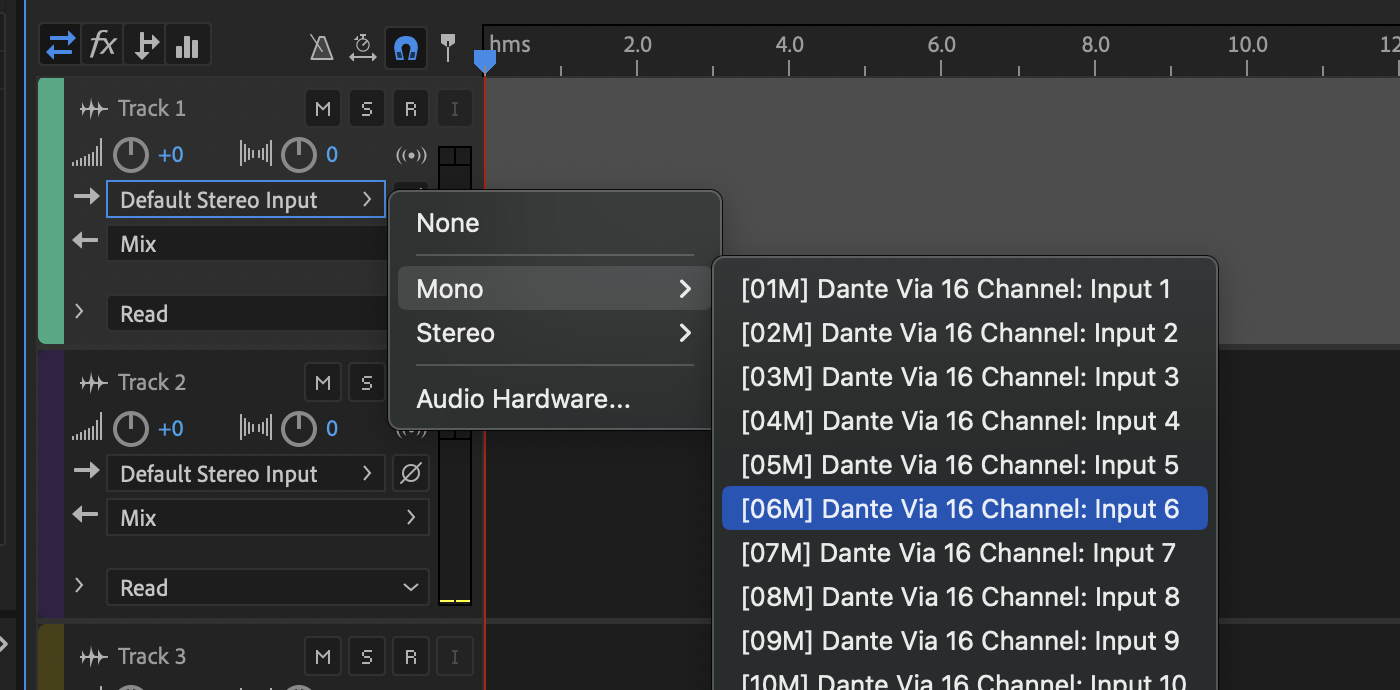Toggle Track 3 input monitoring
Screen dimensions: 1400x690
tap(454, 657)
